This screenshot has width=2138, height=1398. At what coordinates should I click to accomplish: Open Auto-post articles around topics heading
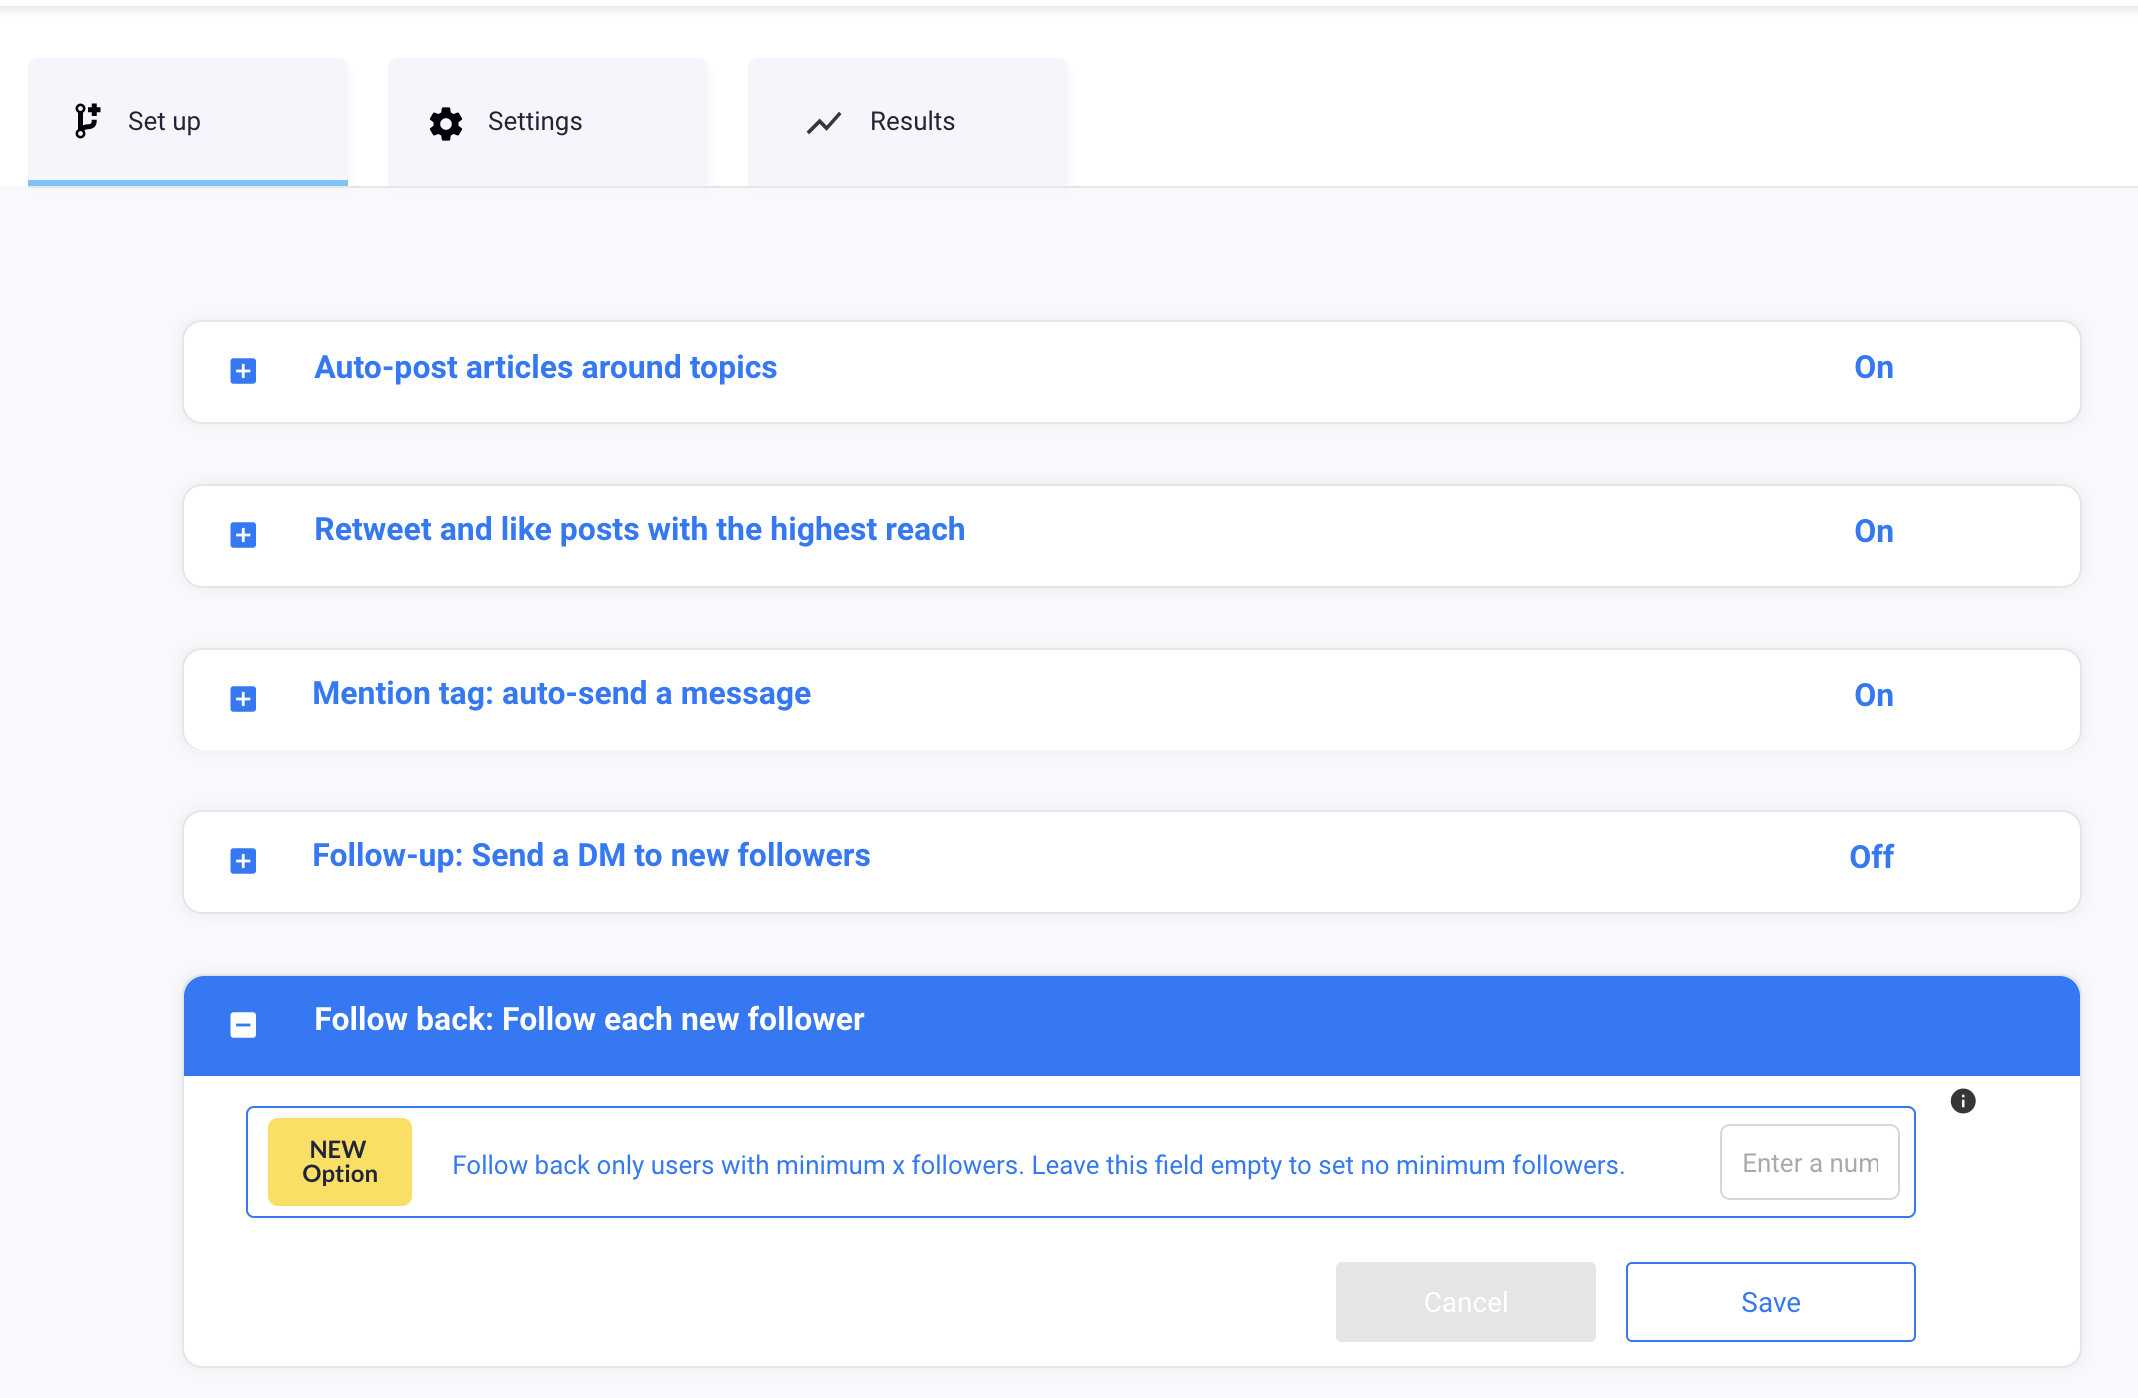545,368
